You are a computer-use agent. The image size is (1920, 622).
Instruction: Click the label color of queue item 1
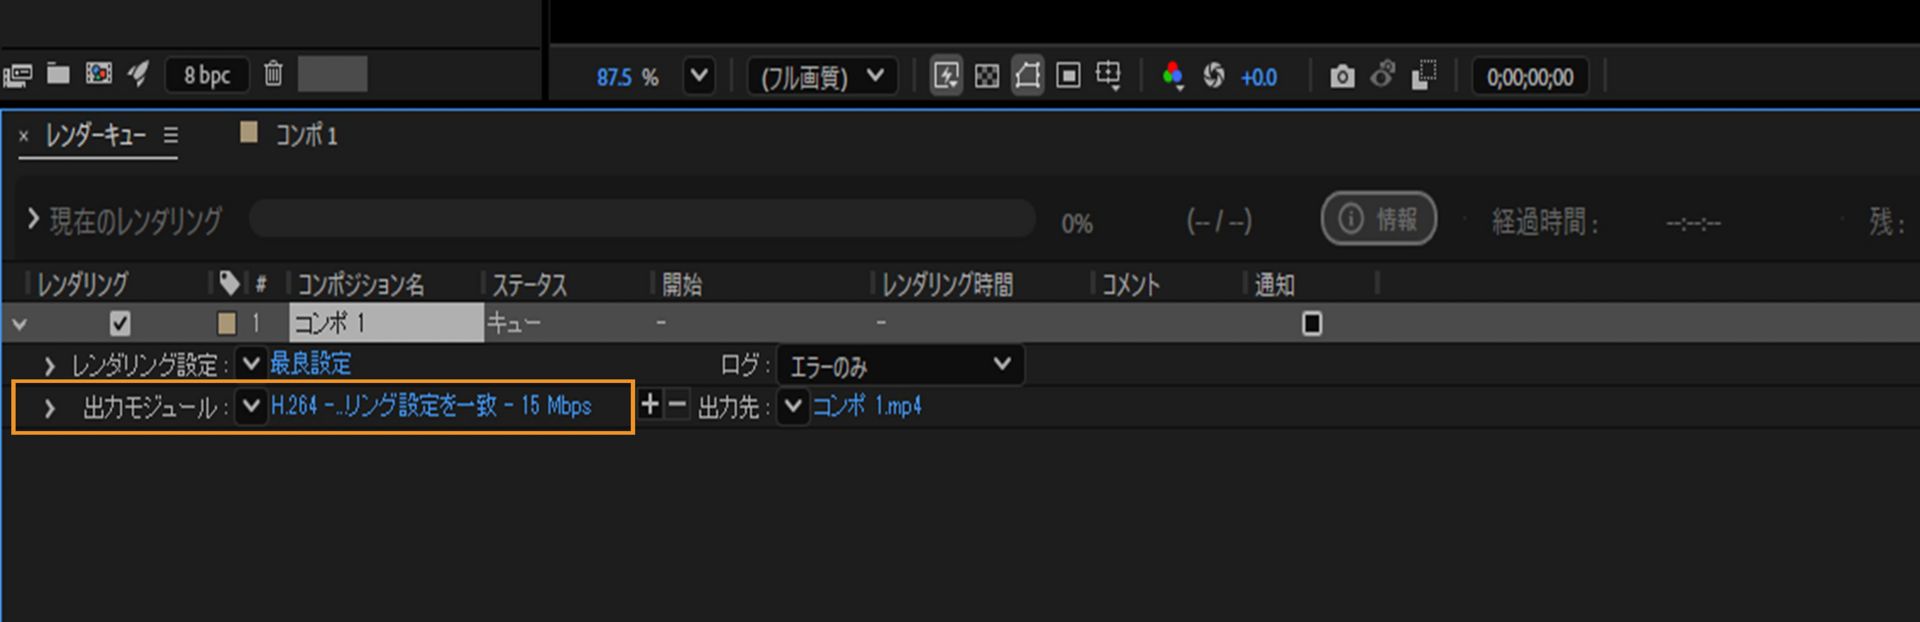[x=227, y=323]
